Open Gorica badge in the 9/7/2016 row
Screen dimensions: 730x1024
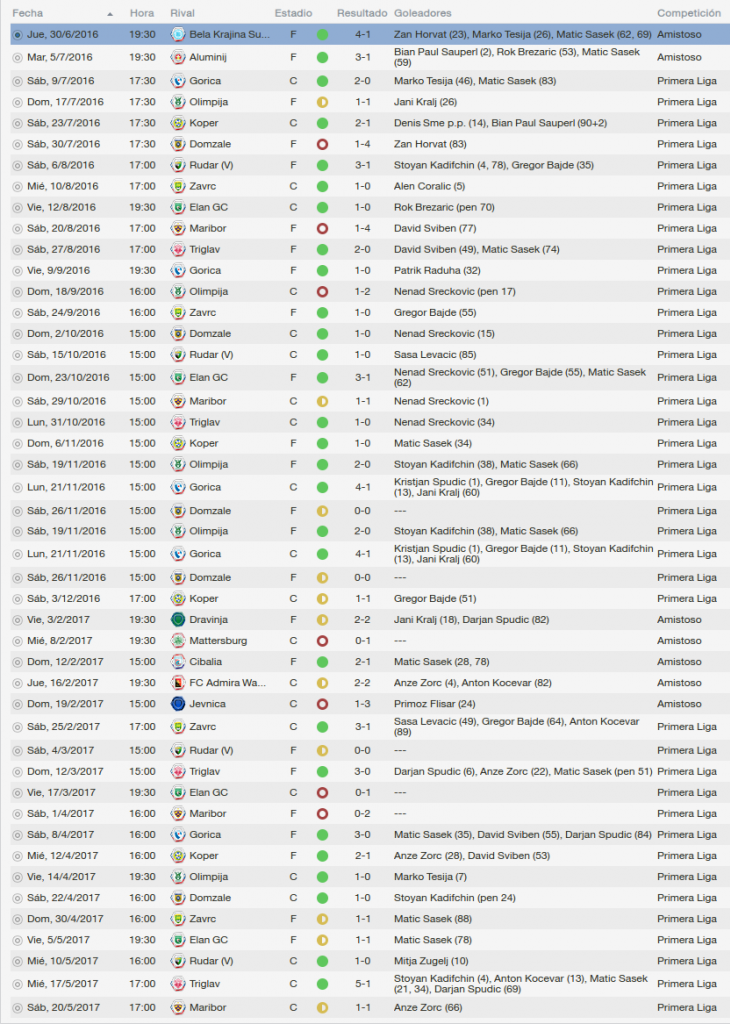178,81
